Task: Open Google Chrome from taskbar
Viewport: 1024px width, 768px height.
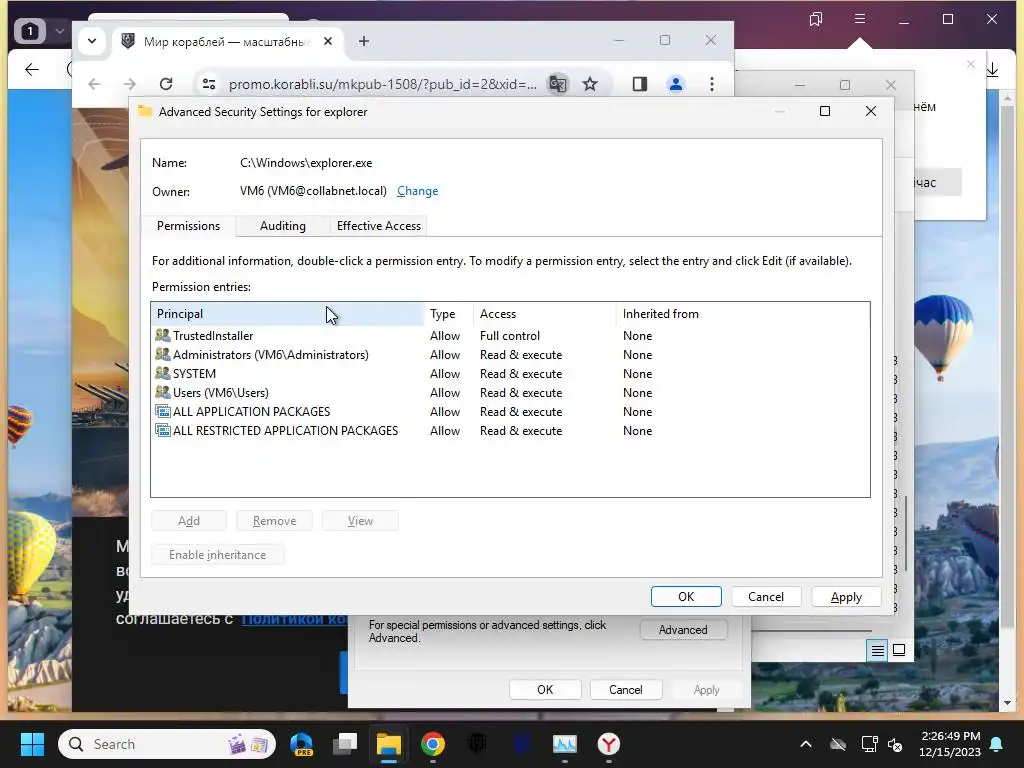Action: tap(432, 744)
